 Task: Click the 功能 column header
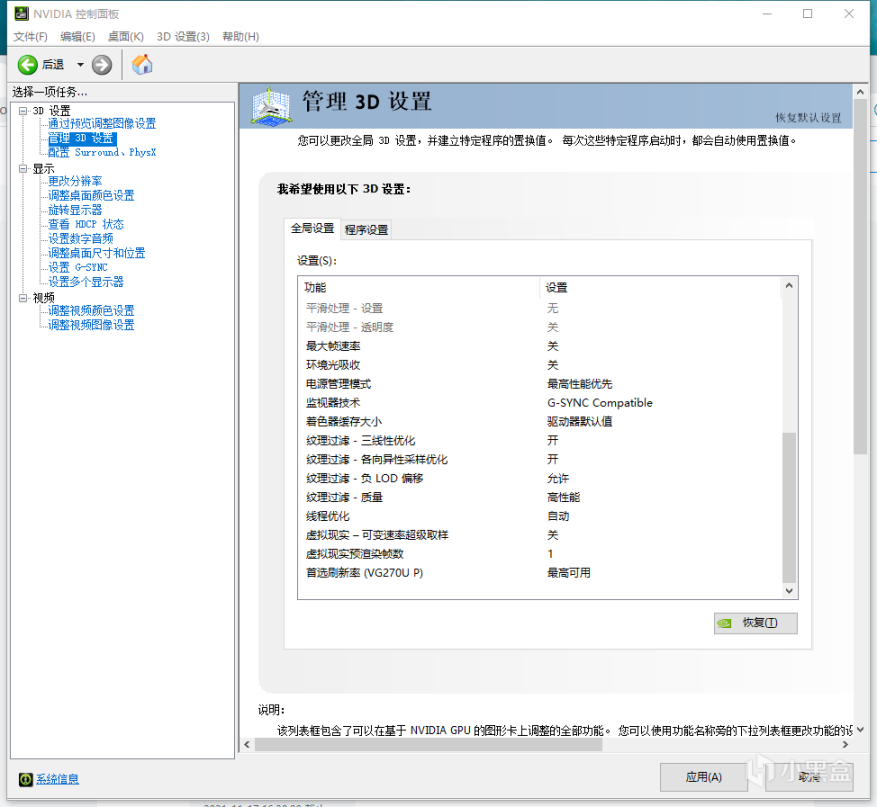(419, 287)
